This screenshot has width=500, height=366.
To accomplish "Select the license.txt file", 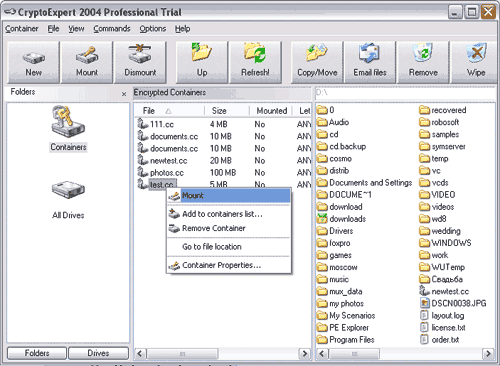I will pyautogui.click(x=442, y=328).
